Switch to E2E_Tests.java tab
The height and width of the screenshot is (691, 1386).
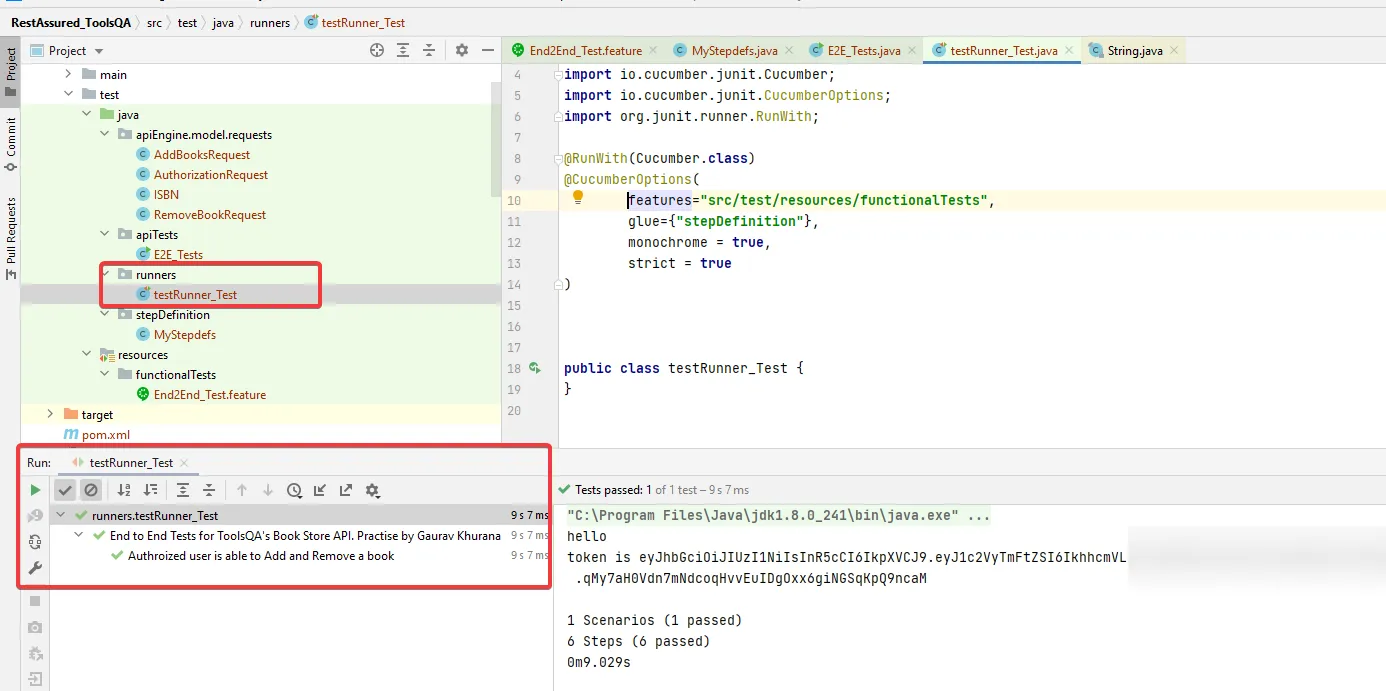[x=864, y=50]
